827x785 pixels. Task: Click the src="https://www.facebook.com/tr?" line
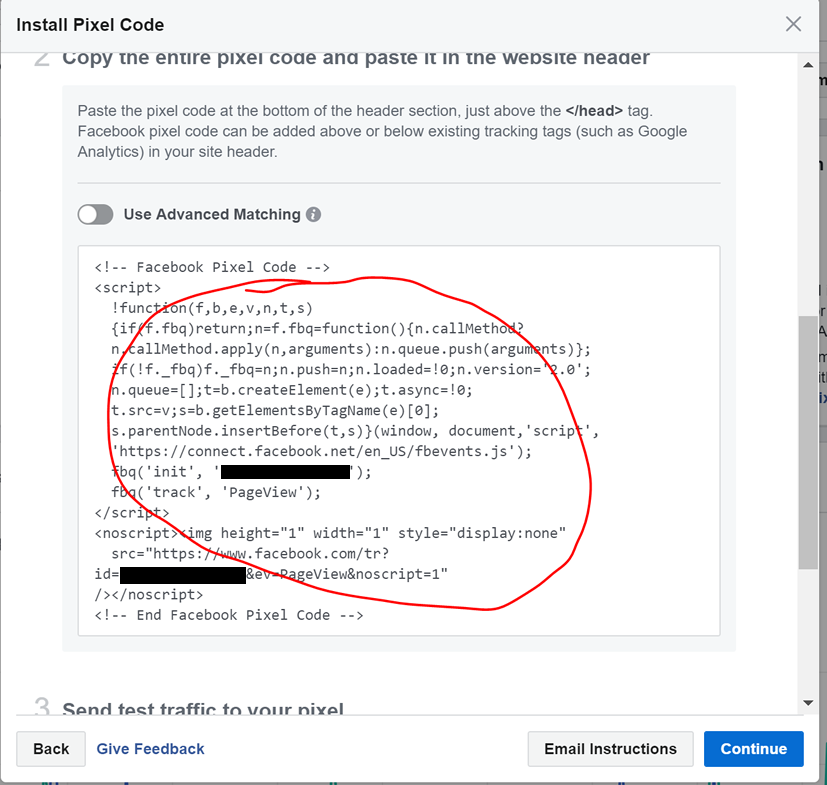[250, 553]
